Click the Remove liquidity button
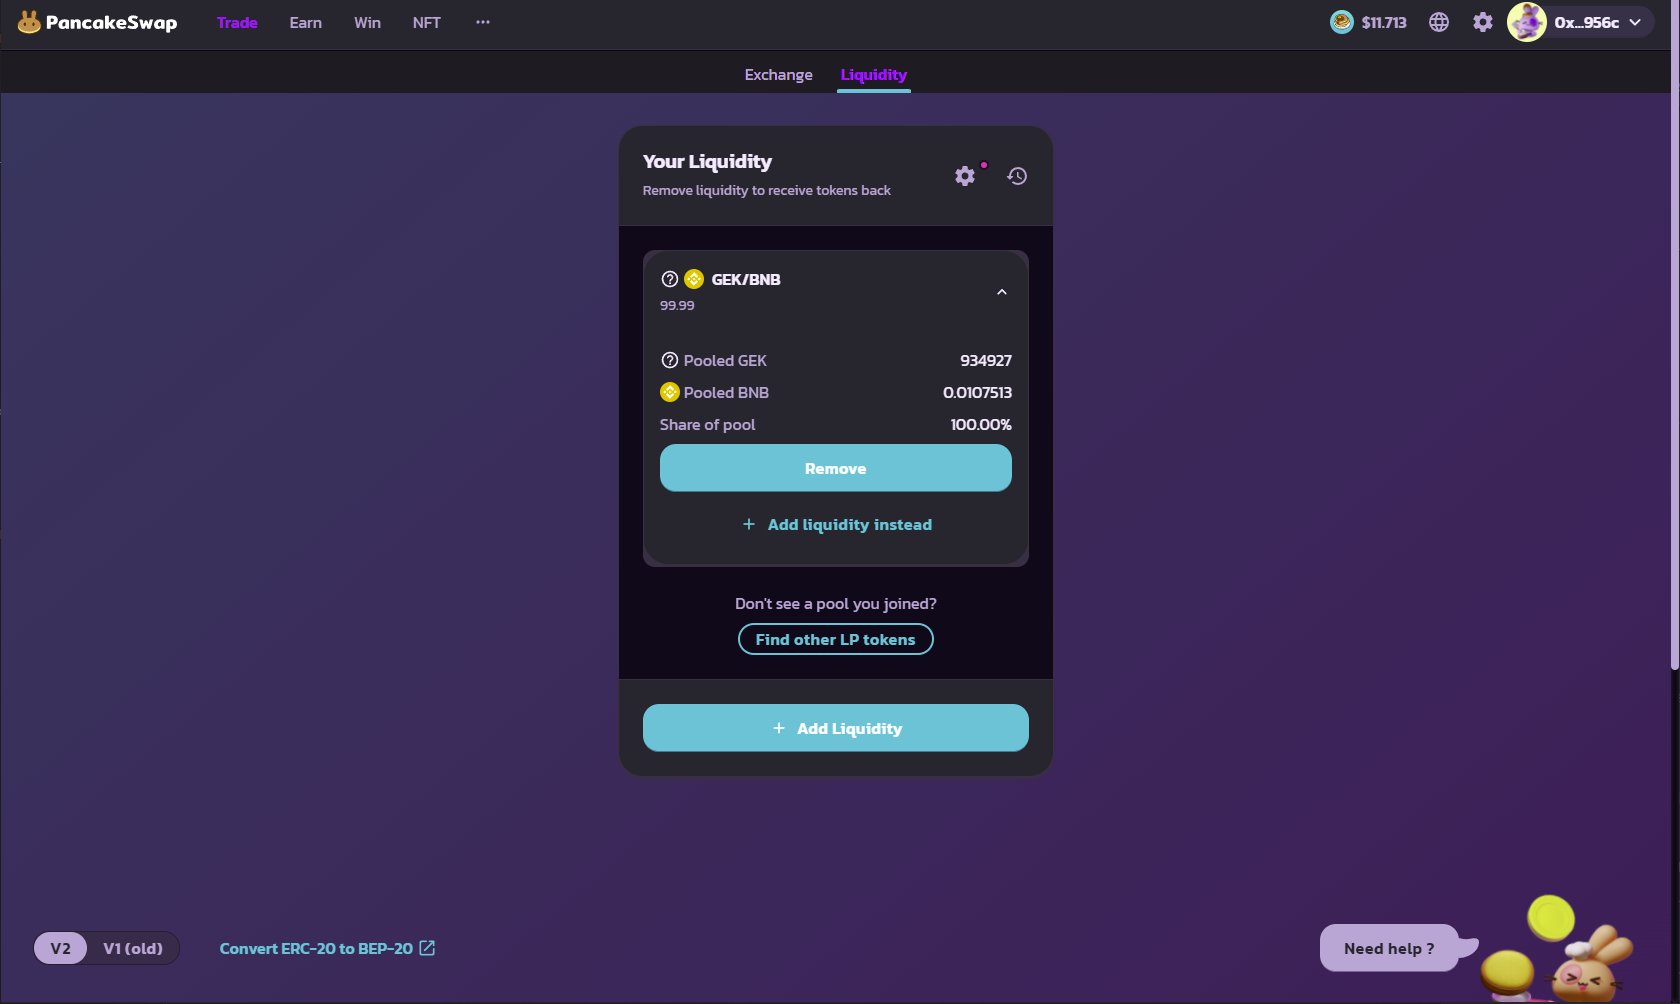The image size is (1680, 1004). pos(836,468)
